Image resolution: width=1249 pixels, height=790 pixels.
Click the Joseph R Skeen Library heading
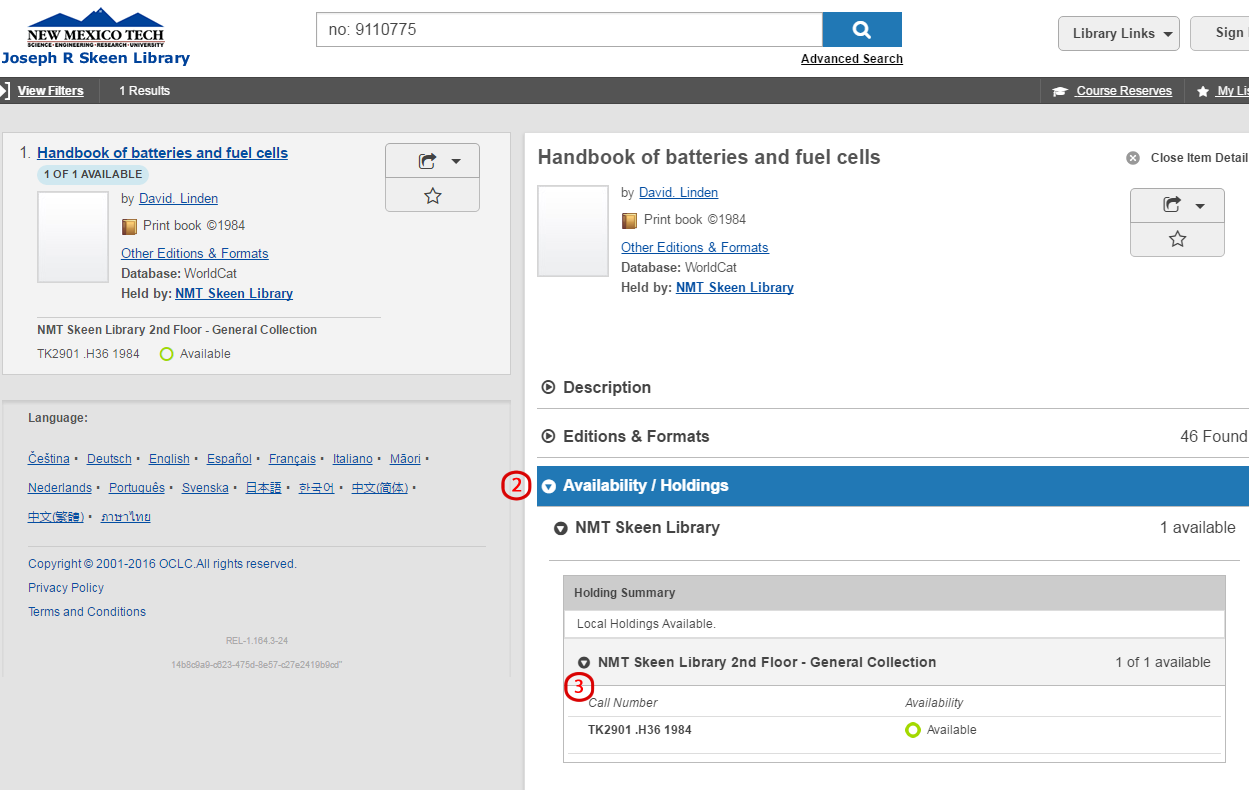pos(96,58)
